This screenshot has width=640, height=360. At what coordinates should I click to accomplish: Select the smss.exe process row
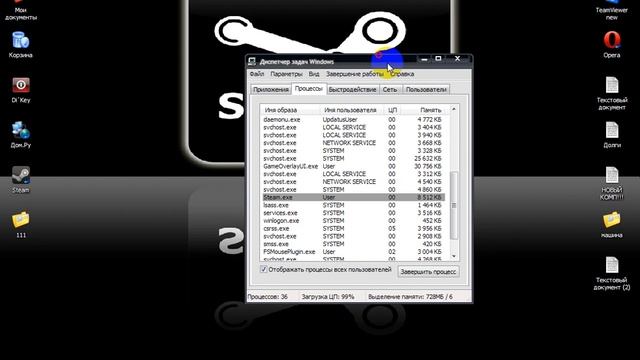tap(353, 244)
